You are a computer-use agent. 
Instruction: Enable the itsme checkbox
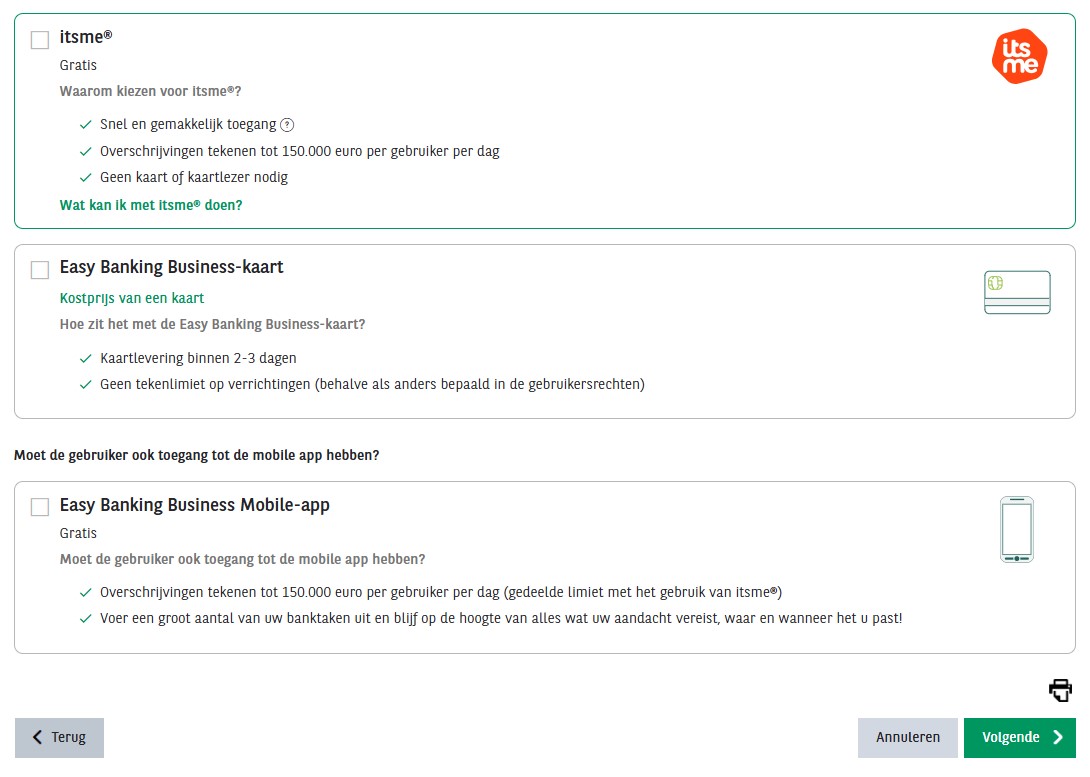click(40, 40)
